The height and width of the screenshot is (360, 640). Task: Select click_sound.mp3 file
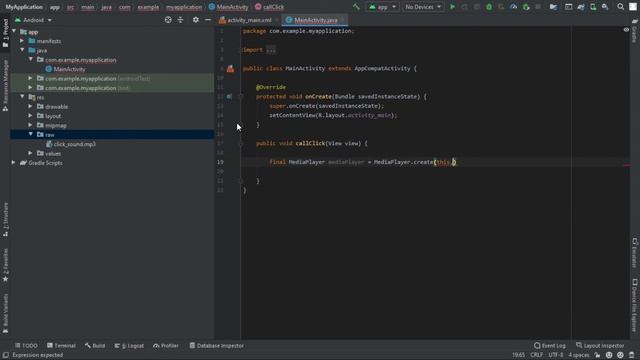tap(71, 144)
